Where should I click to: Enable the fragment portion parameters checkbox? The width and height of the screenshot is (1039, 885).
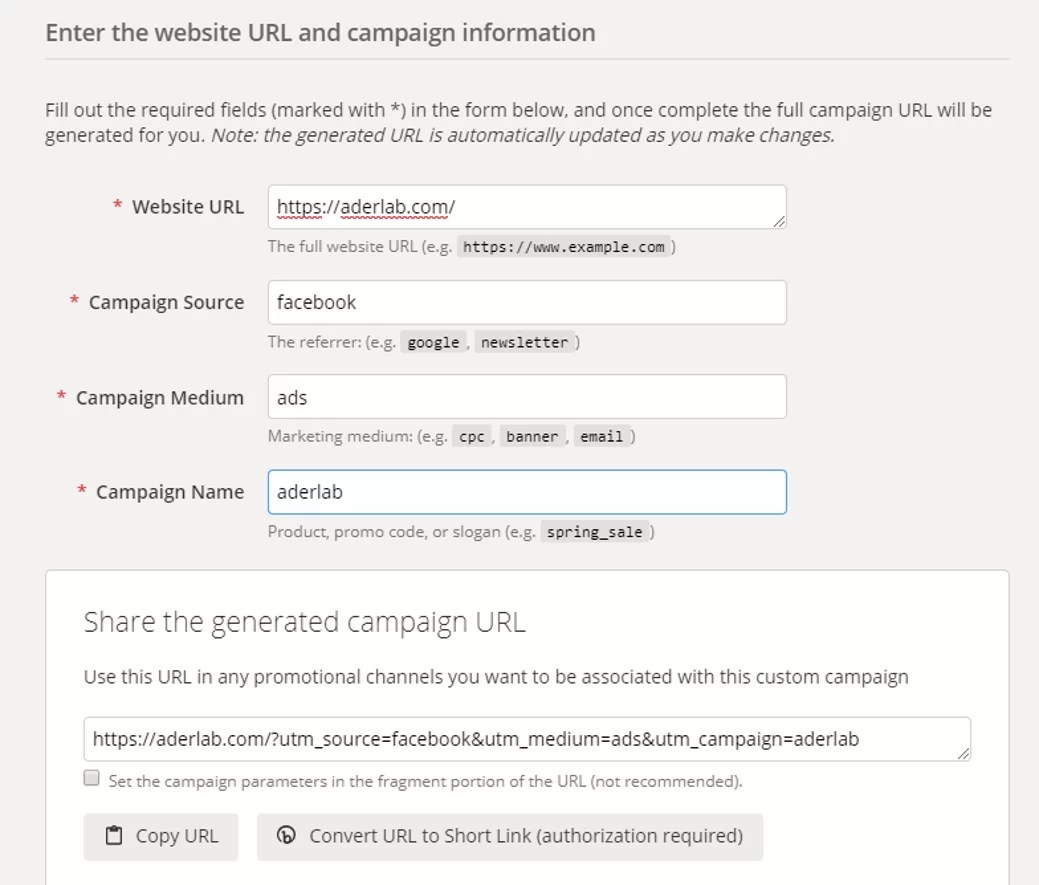92,779
